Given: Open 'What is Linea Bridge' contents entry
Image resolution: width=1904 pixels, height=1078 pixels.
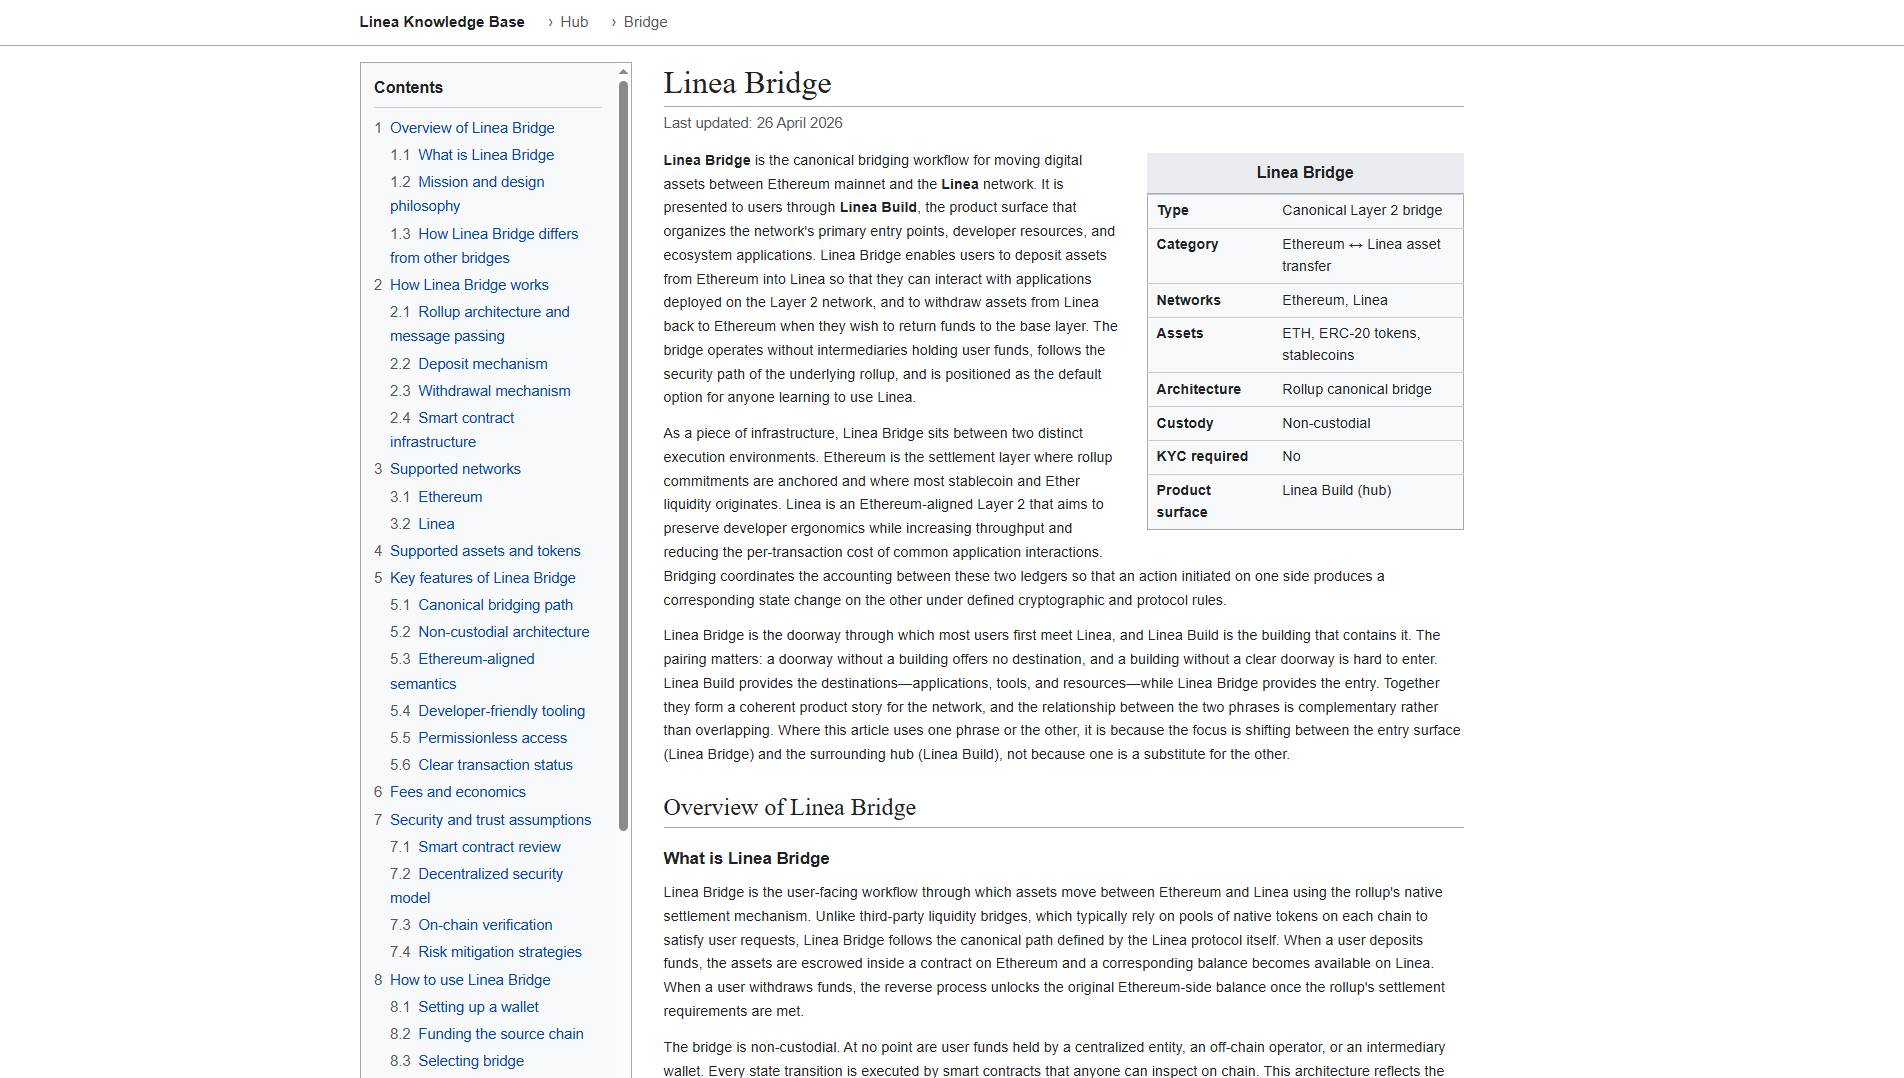Looking at the screenshot, I should point(486,155).
